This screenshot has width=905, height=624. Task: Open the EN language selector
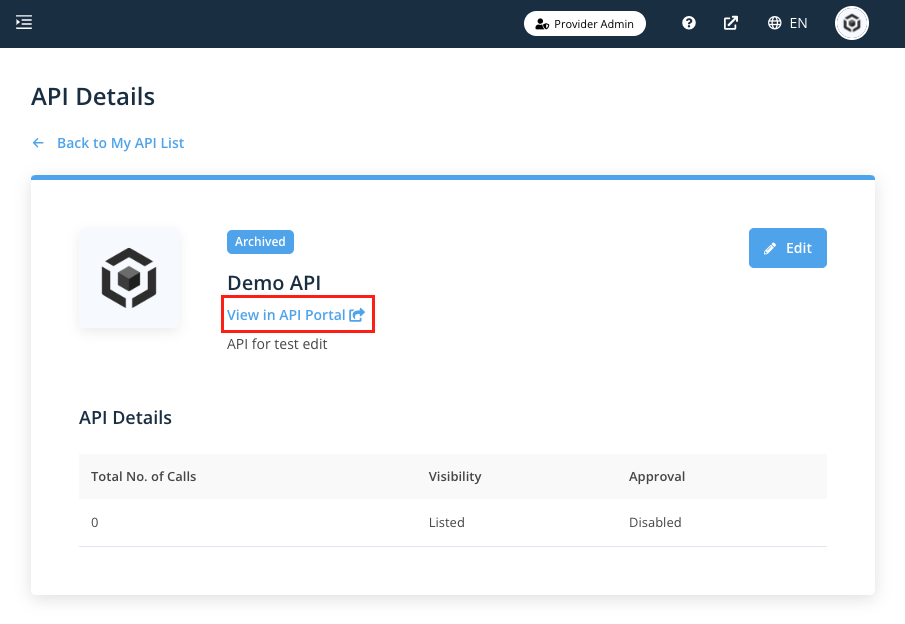tap(787, 24)
